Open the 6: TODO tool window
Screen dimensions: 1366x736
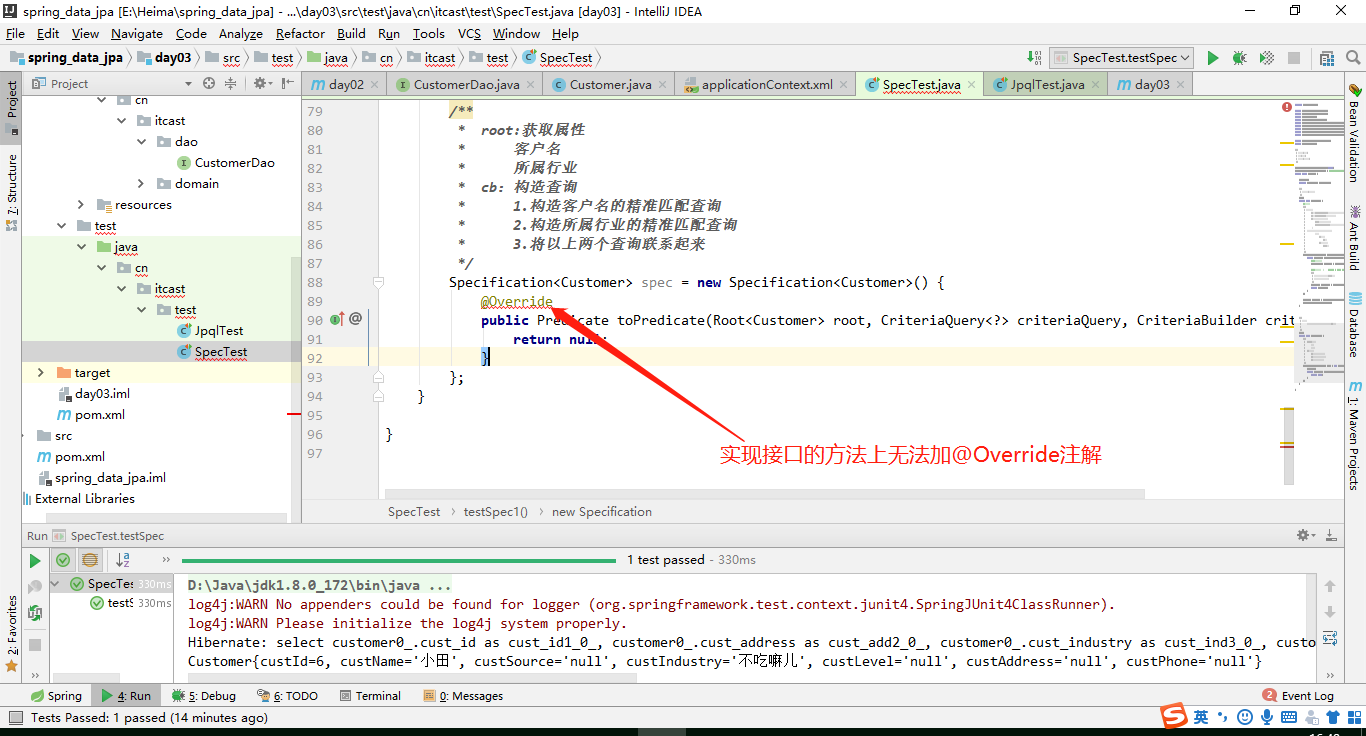pyautogui.click(x=288, y=696)
